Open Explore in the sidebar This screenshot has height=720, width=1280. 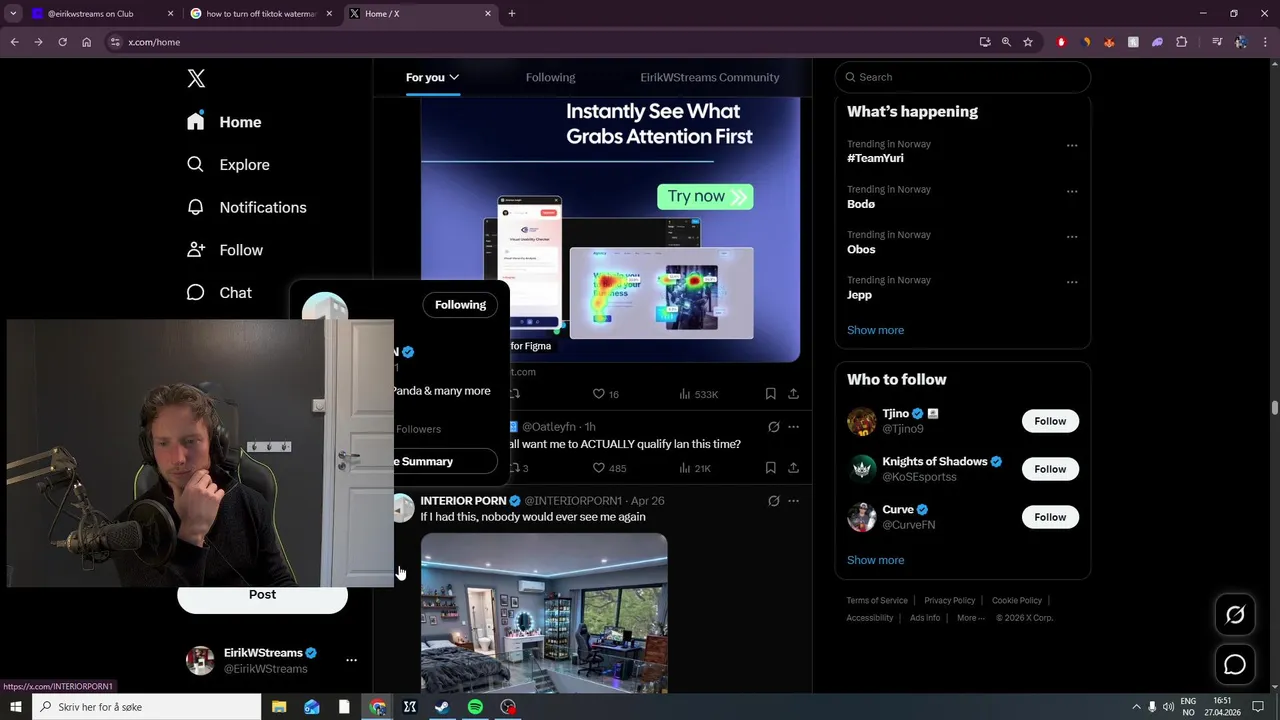click(x=228, y=165)
